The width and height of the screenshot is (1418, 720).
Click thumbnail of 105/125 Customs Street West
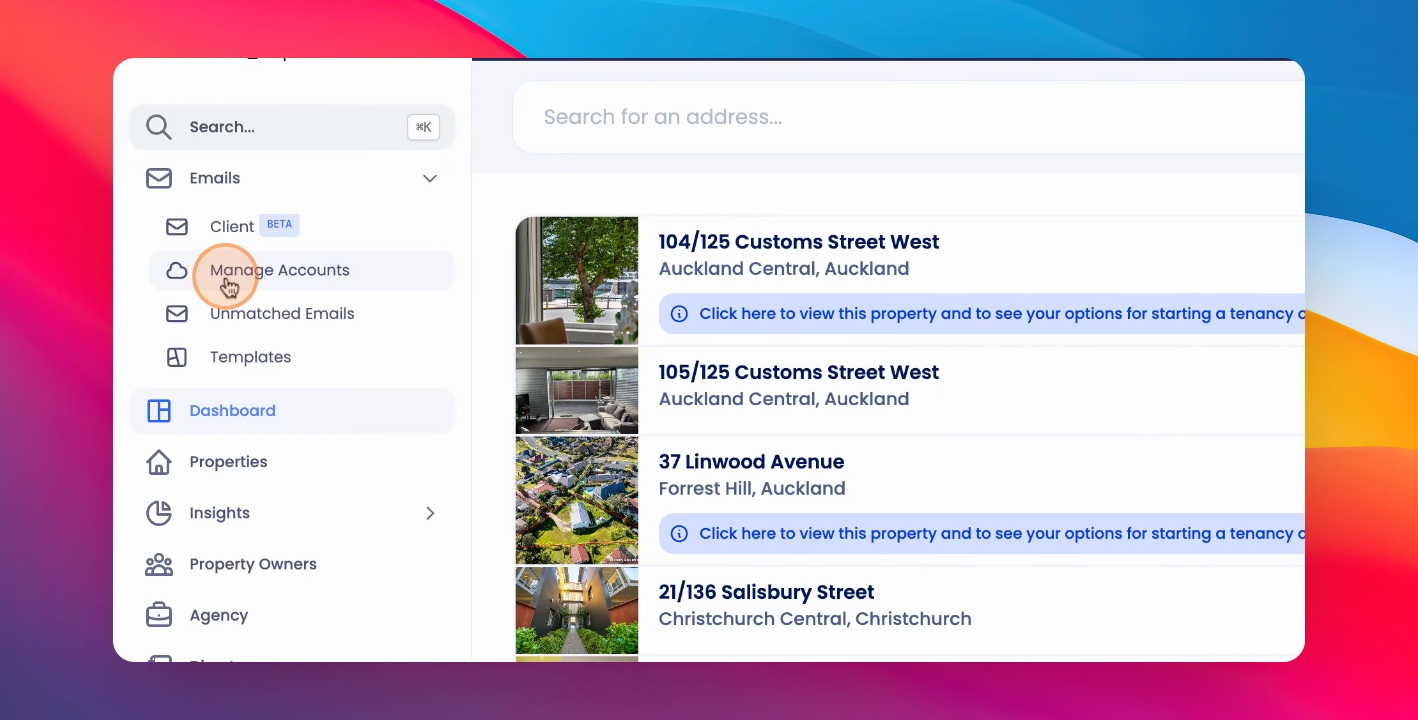click(x=577, y=391)
